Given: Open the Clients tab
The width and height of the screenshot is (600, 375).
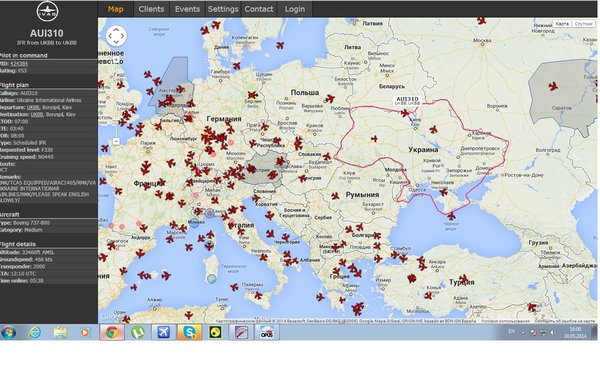Looking at the screenshot, I should (151, 9).
